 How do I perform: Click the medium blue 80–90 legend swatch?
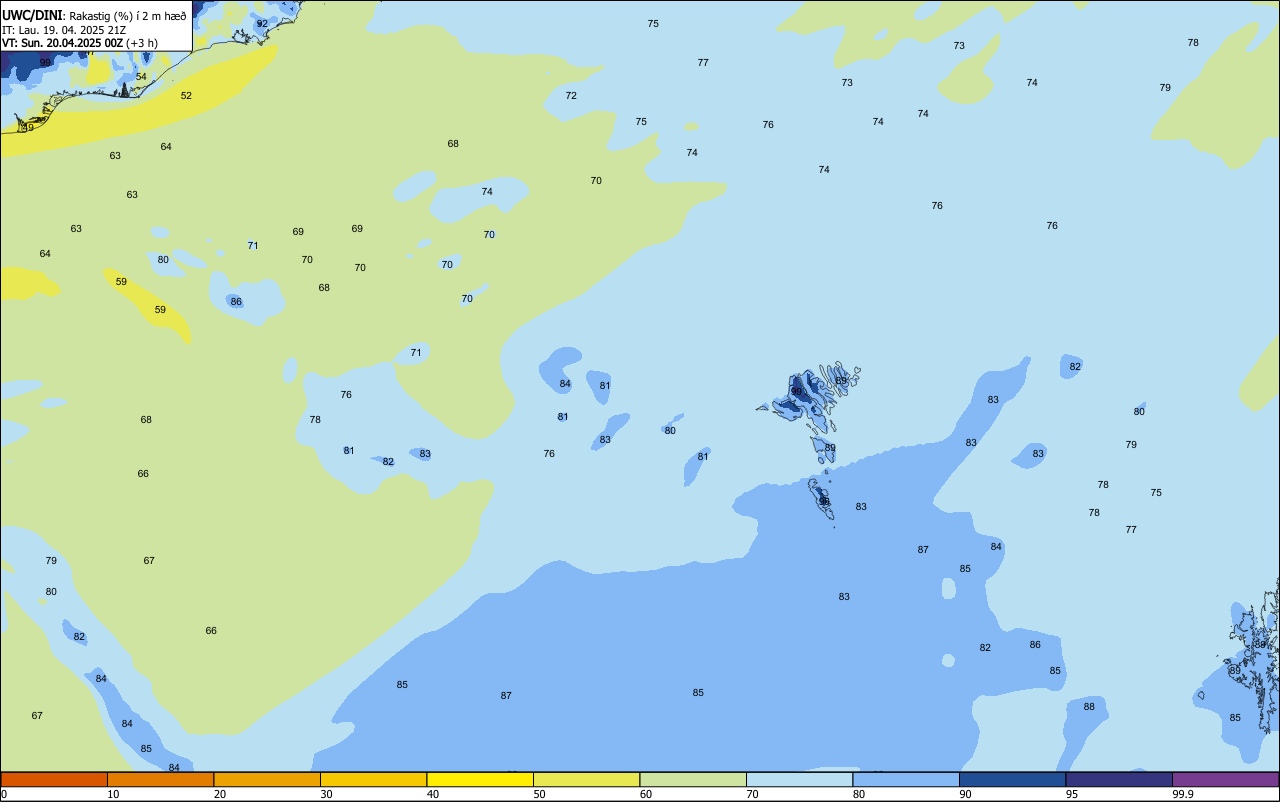point(906,779)
